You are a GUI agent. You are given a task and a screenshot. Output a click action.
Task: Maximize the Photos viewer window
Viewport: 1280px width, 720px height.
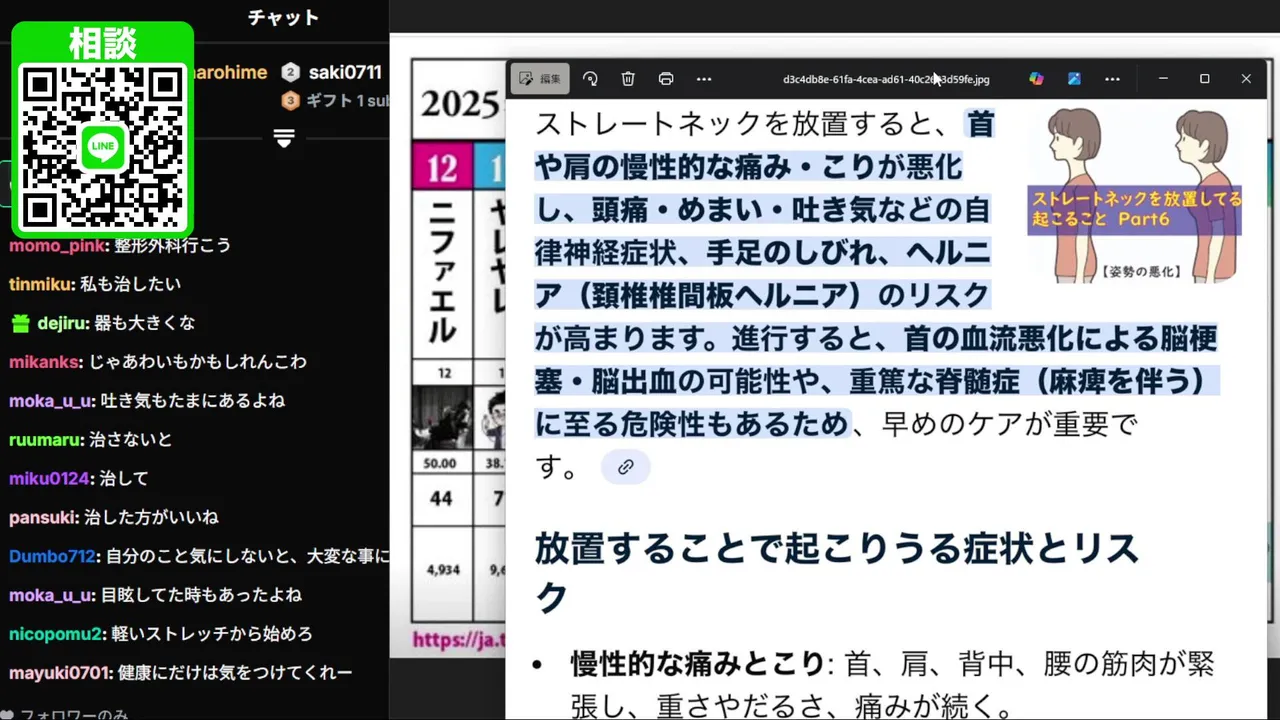coord(1204,79)
